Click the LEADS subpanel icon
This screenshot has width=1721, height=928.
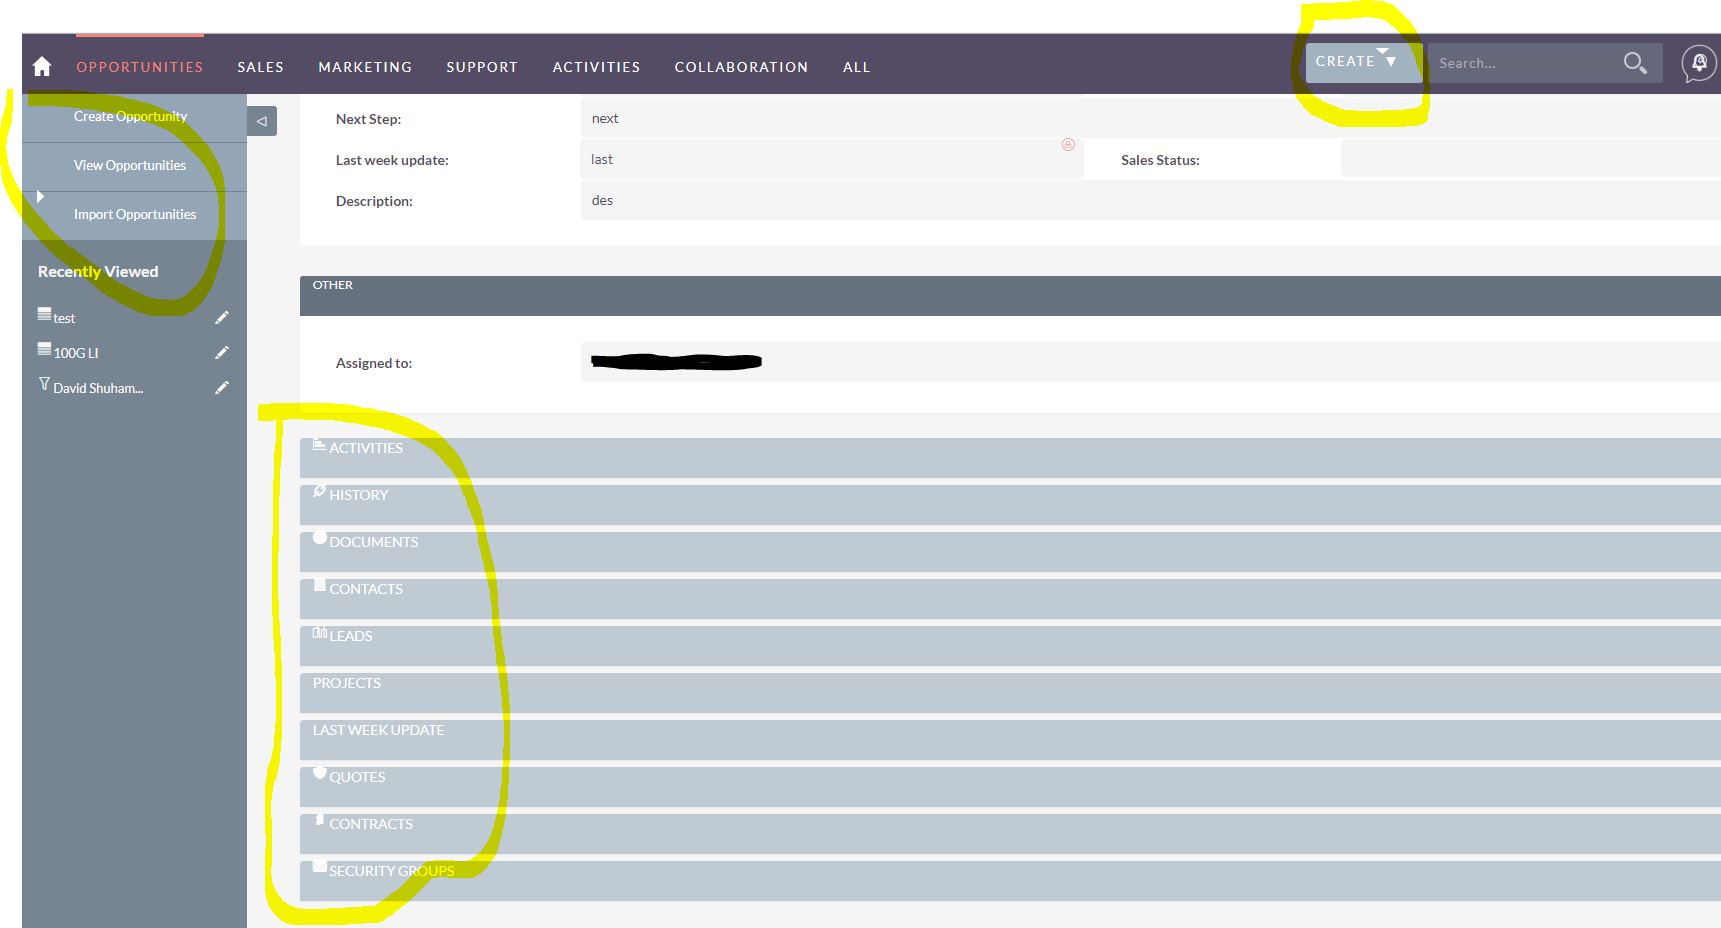click(320, 632)
